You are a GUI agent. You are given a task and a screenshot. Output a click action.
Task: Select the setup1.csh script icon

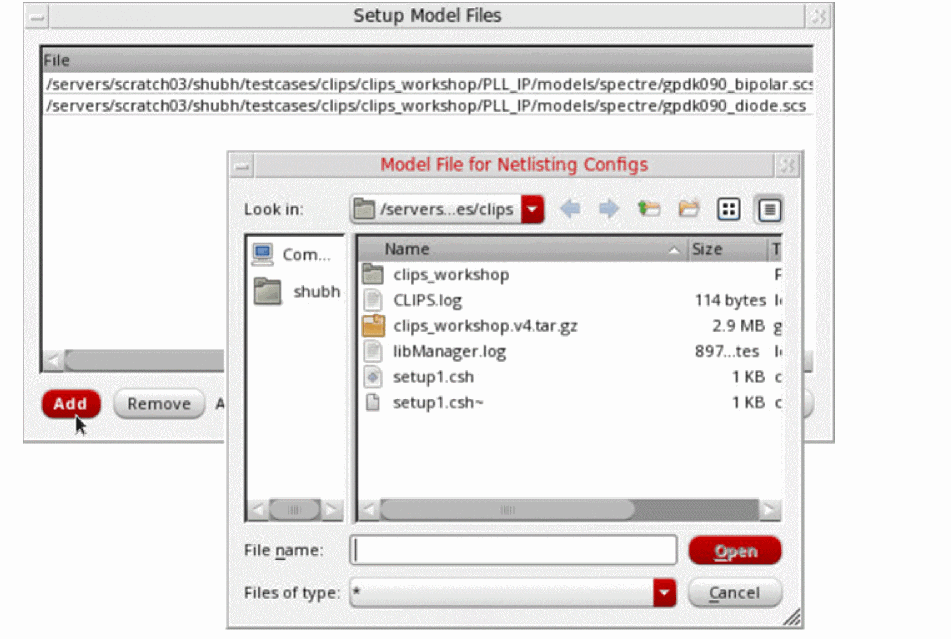[372, 377]
